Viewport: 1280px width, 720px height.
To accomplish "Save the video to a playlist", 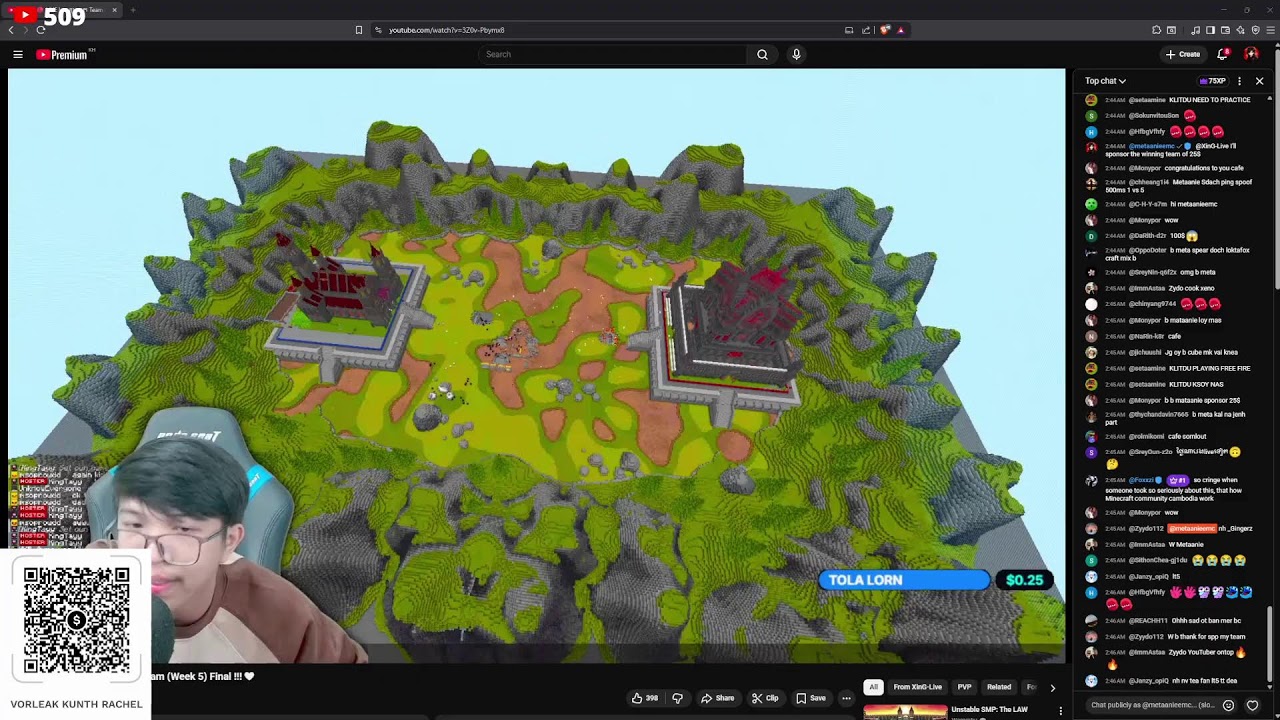I will pyautogui.click(x=811, y=698).
